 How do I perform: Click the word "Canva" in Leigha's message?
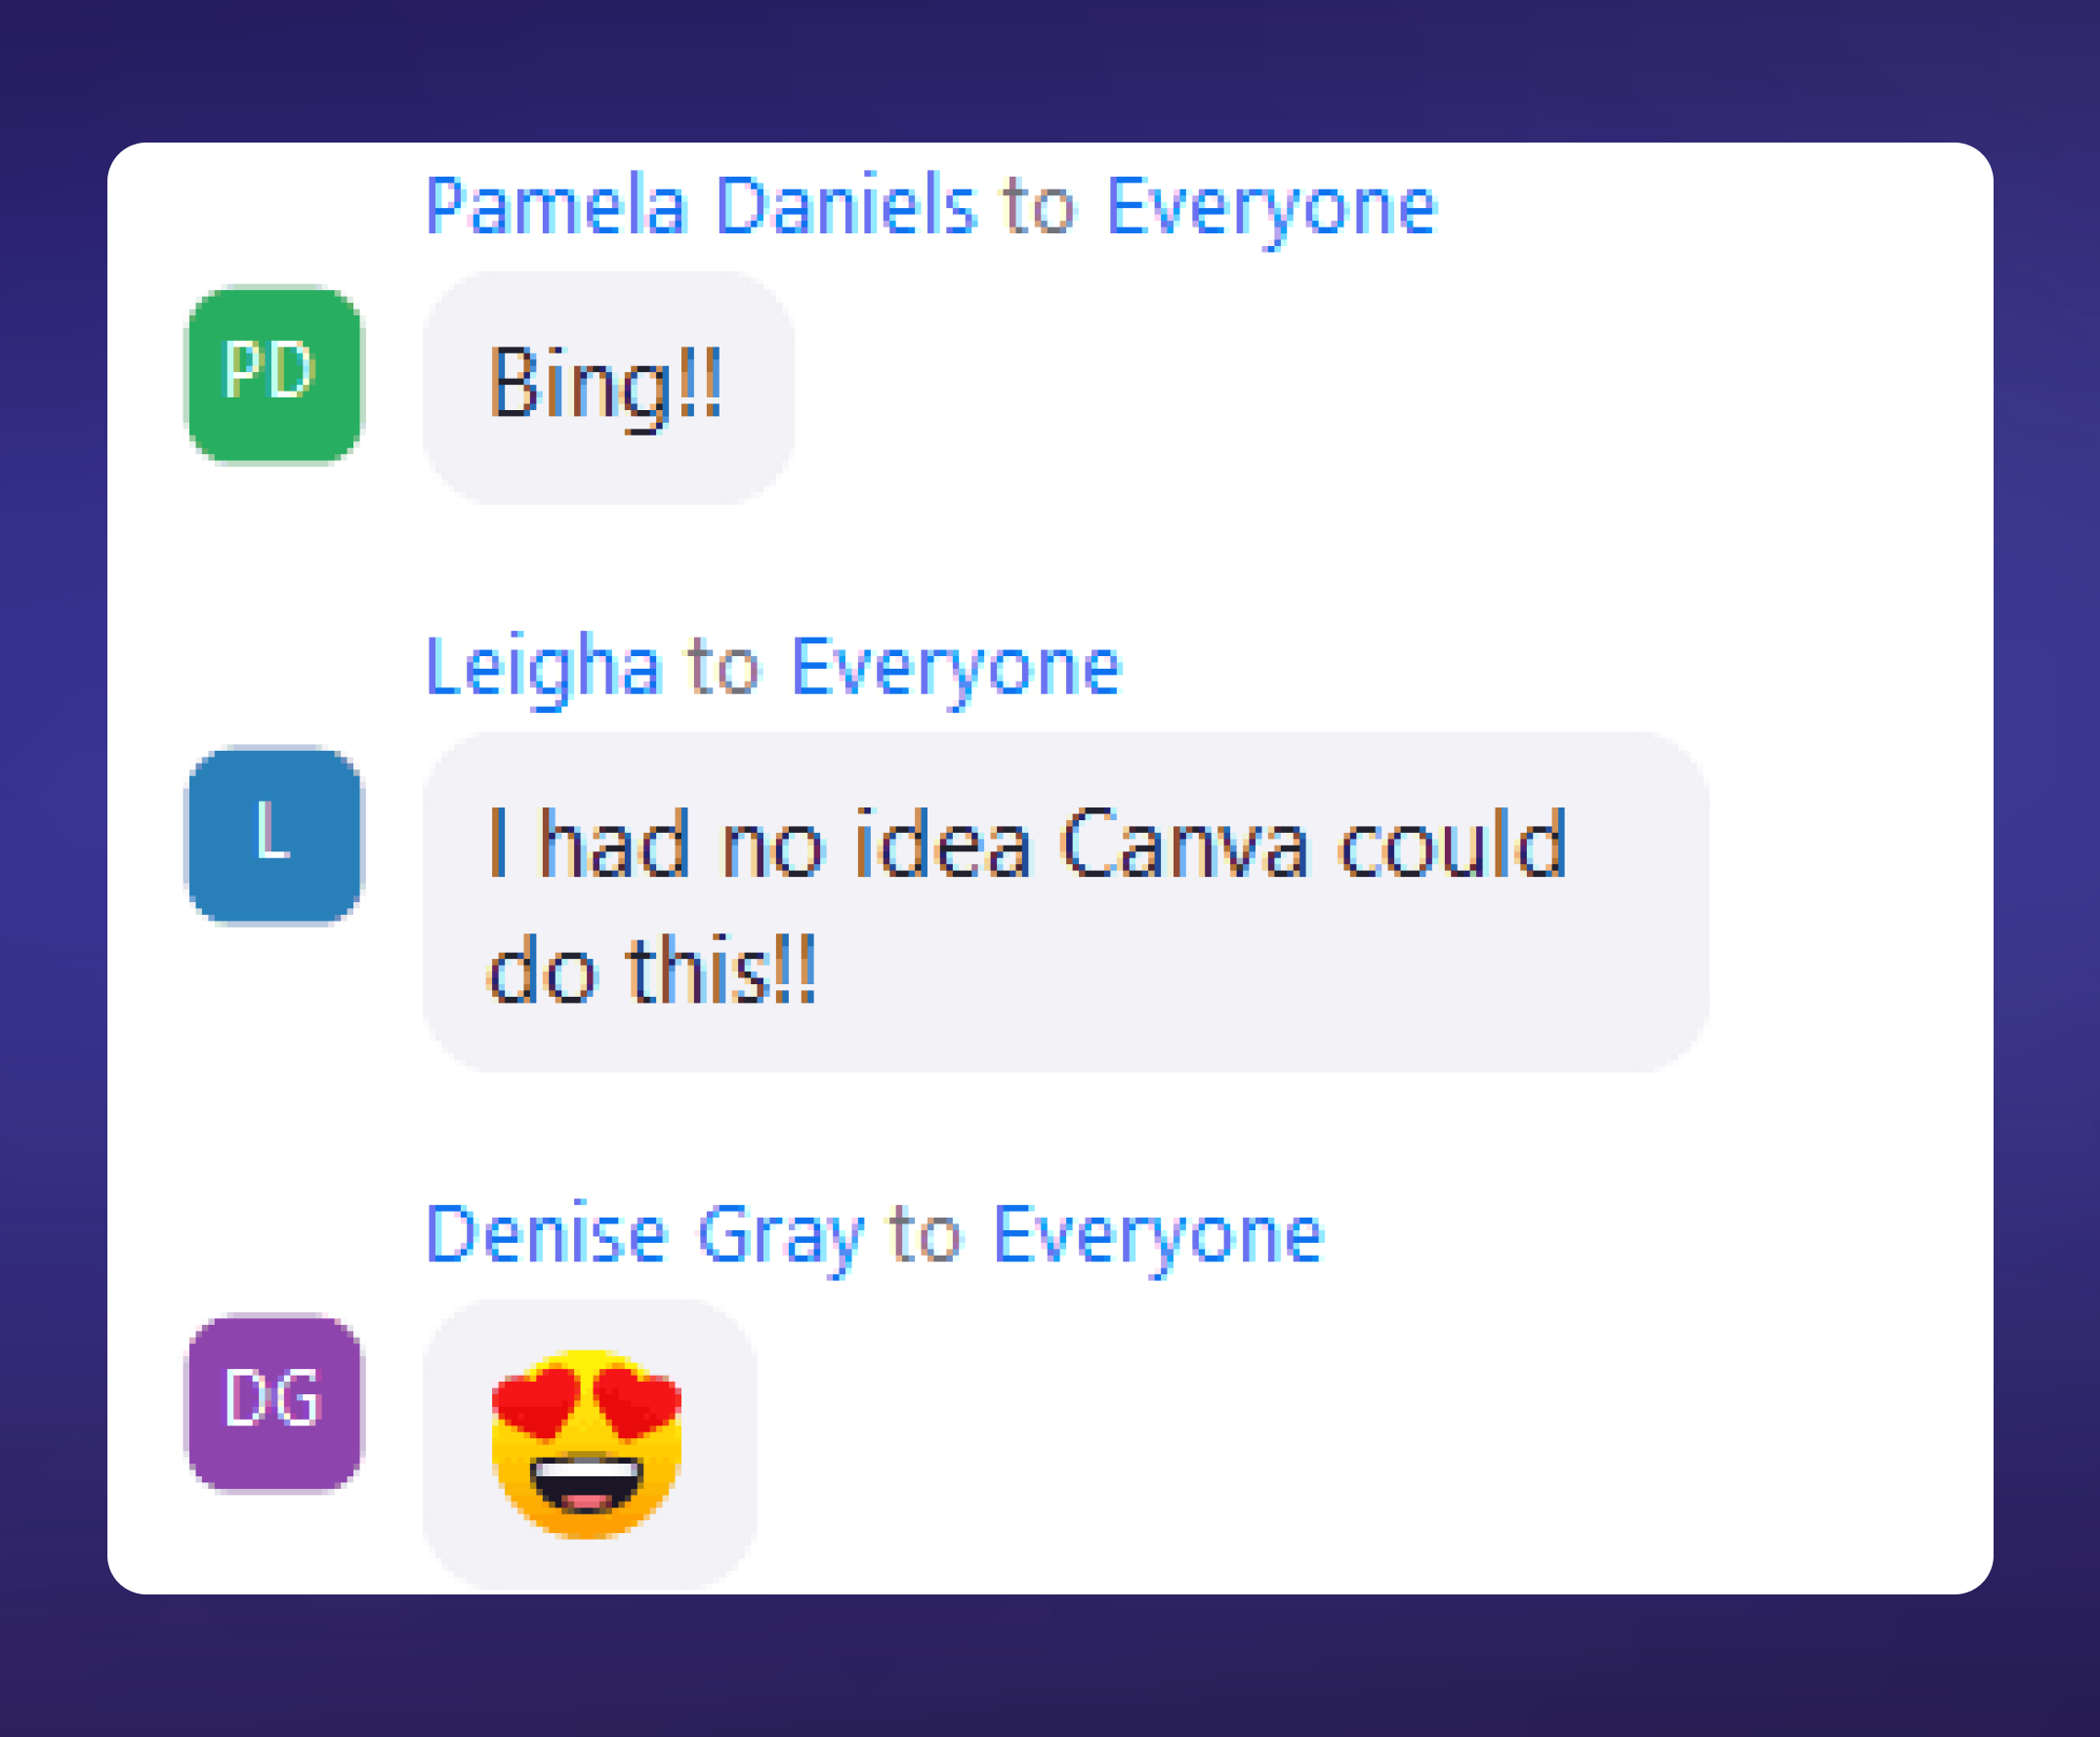pyautogui.click(x=1183, y=844)
